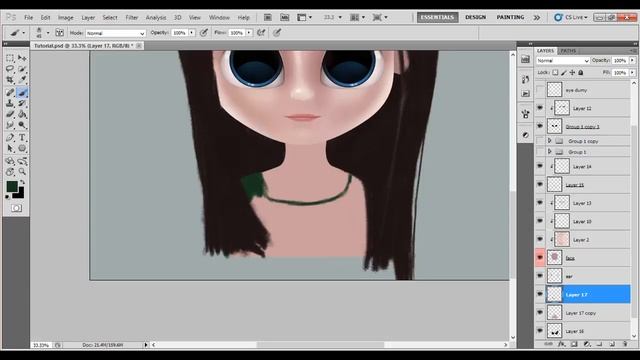
Task: Open the CS Live button
Action: [x=571, y=17]
